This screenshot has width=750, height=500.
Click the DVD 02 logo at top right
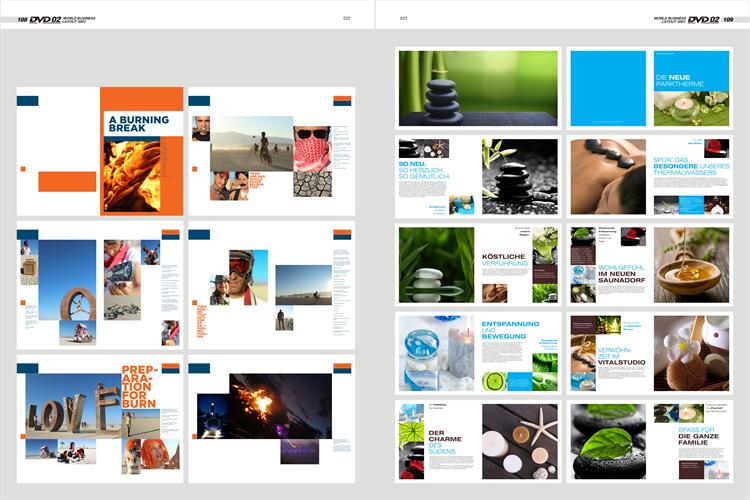pos(704,19)
